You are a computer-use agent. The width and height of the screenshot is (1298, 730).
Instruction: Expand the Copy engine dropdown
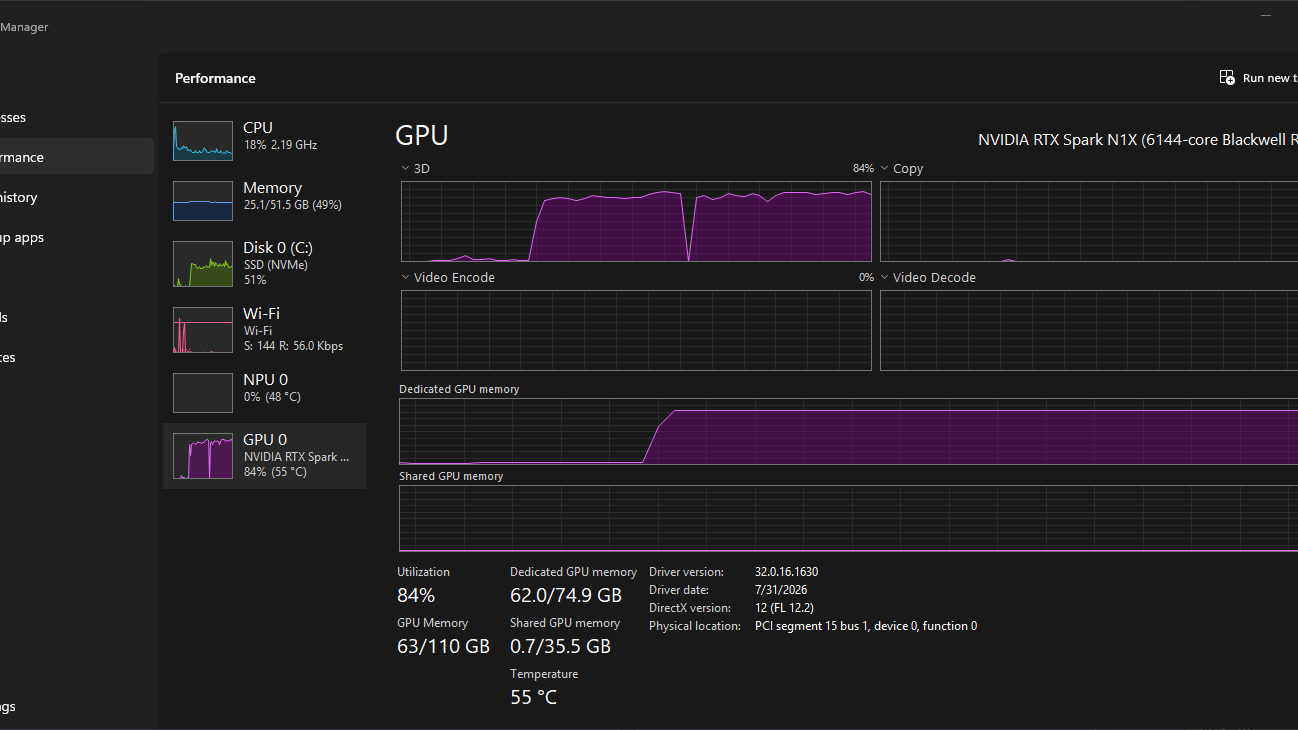point(901,169)
